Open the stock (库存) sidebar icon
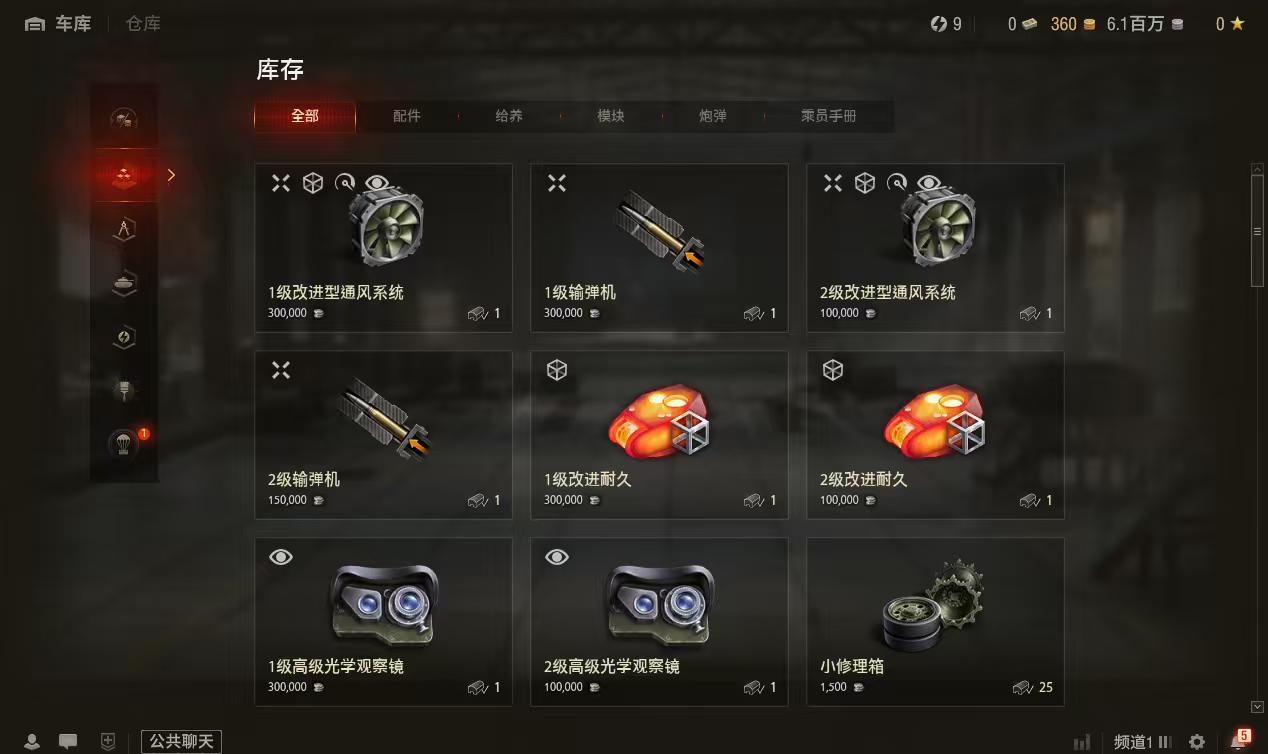 click(124, 175)
